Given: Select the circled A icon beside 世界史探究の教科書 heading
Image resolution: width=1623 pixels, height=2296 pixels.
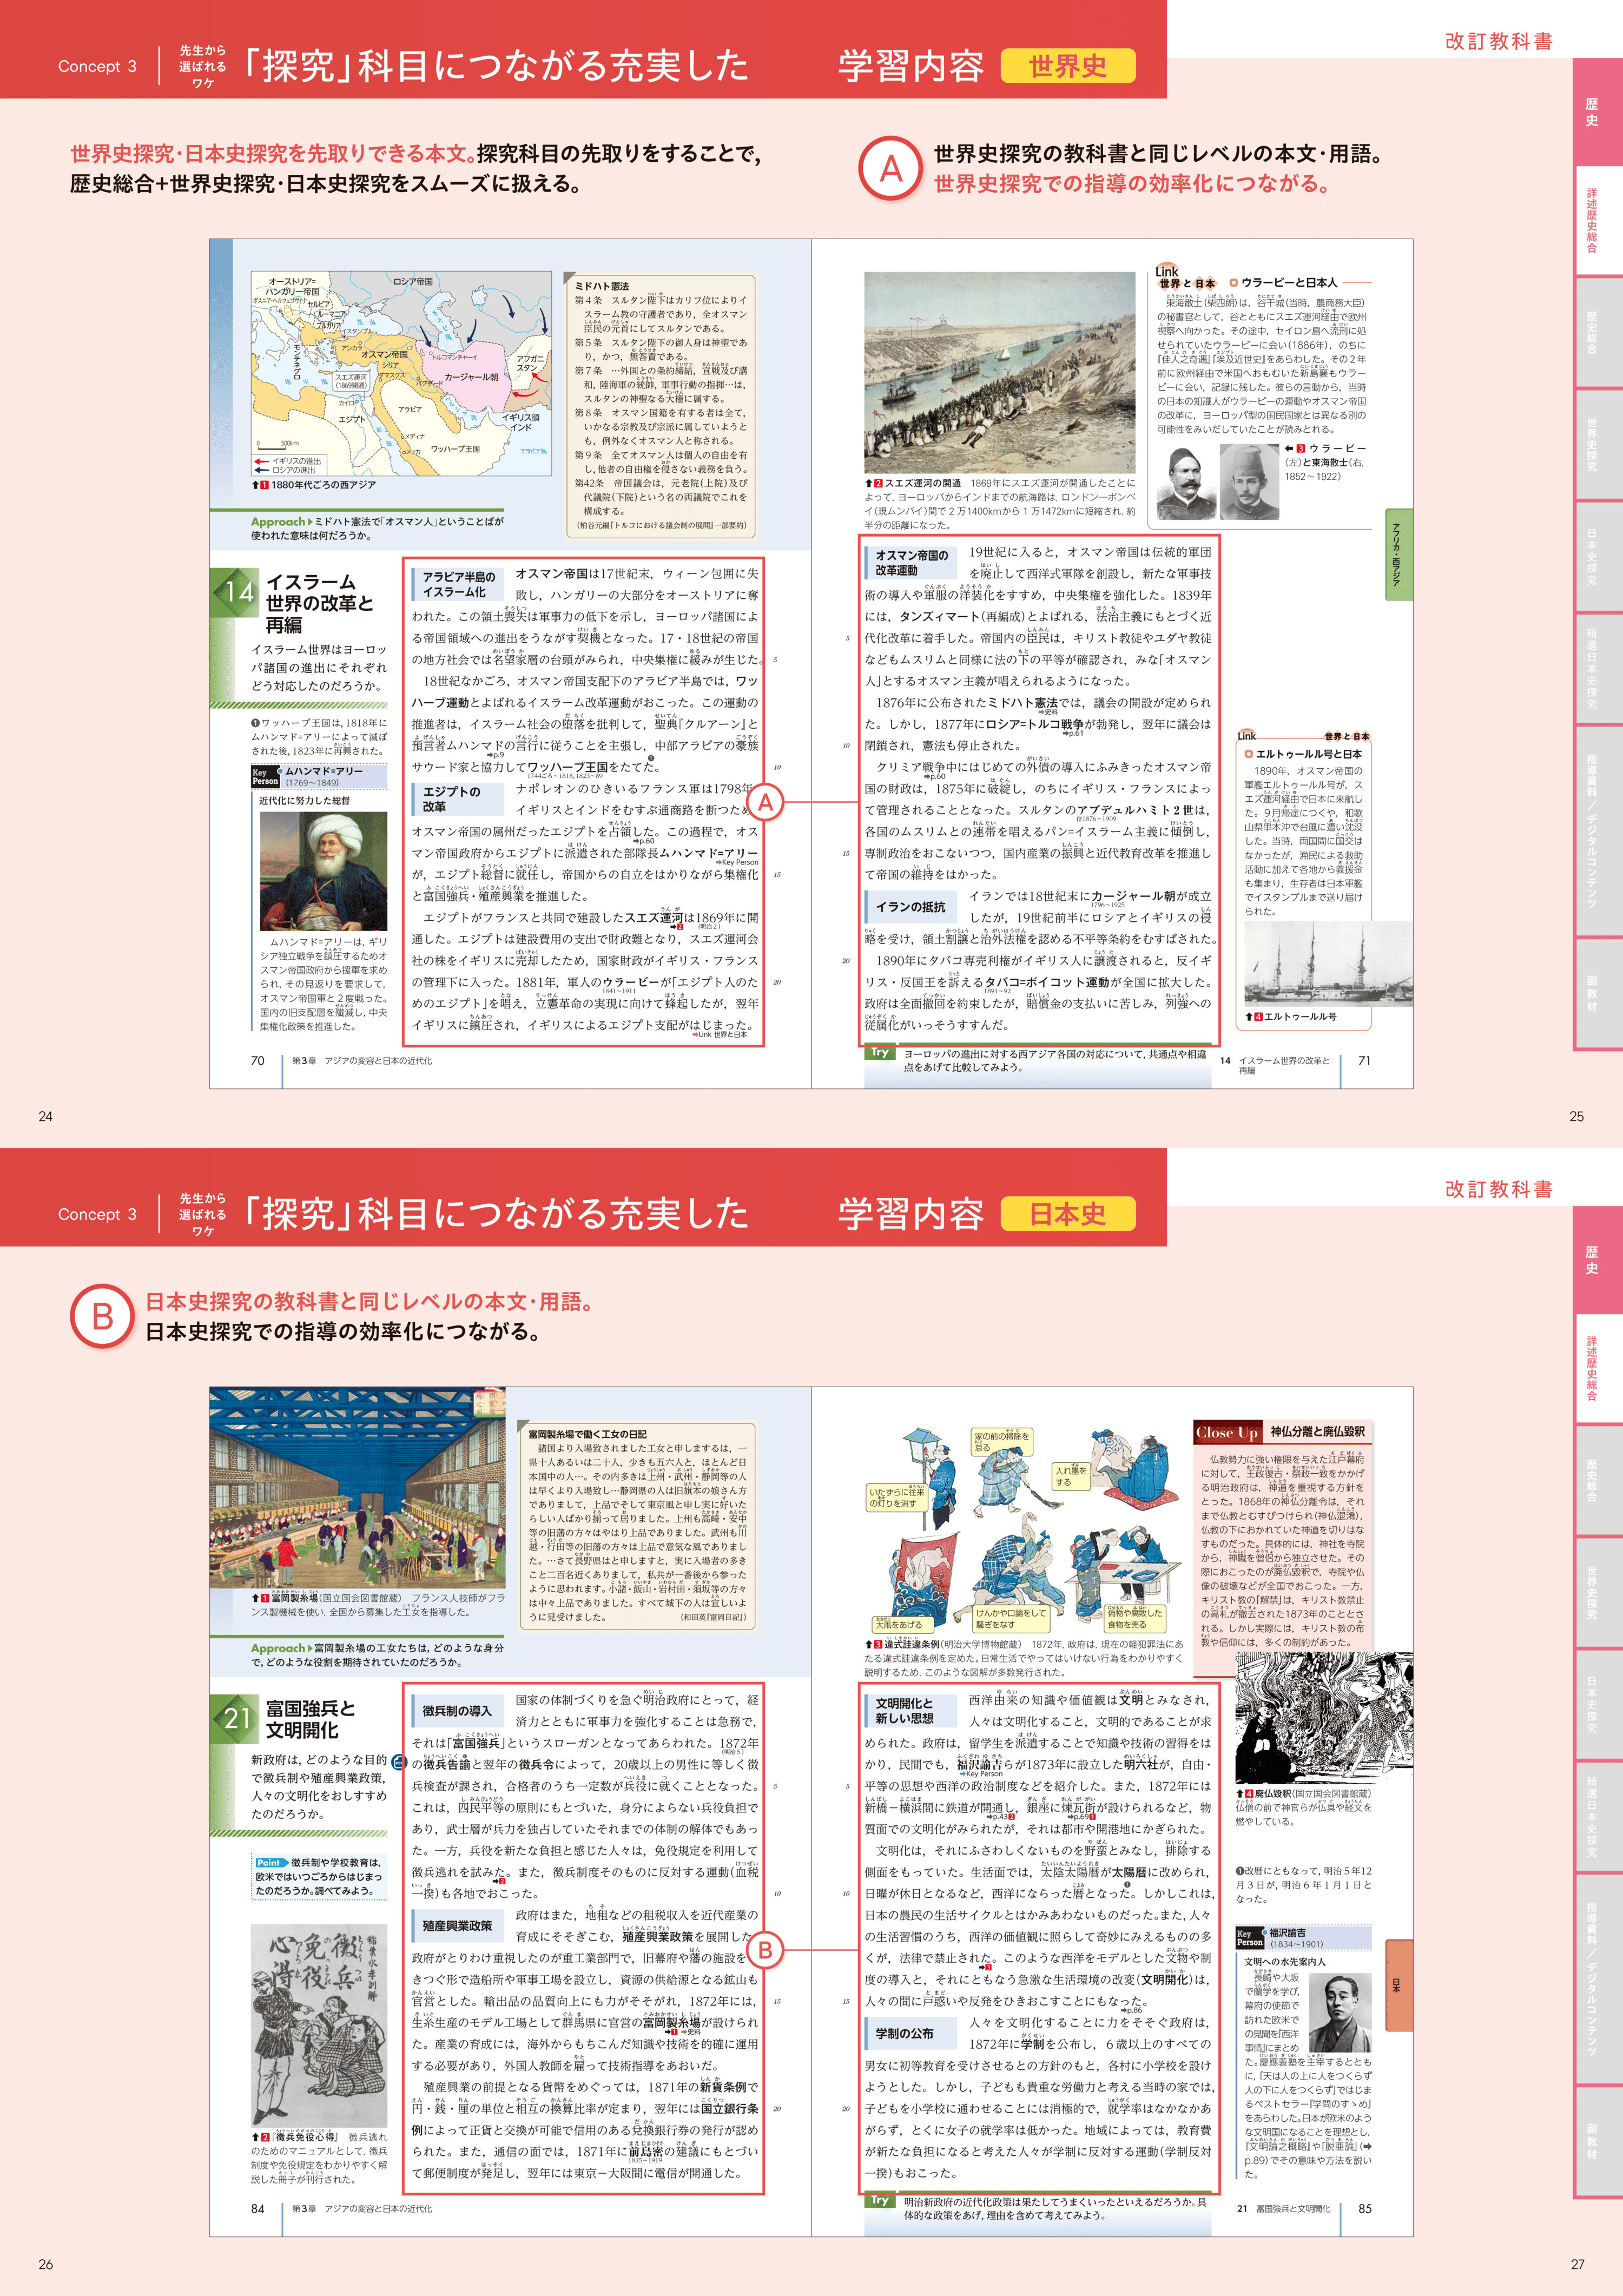Looking at the screenshot, I should pos(890,168).
